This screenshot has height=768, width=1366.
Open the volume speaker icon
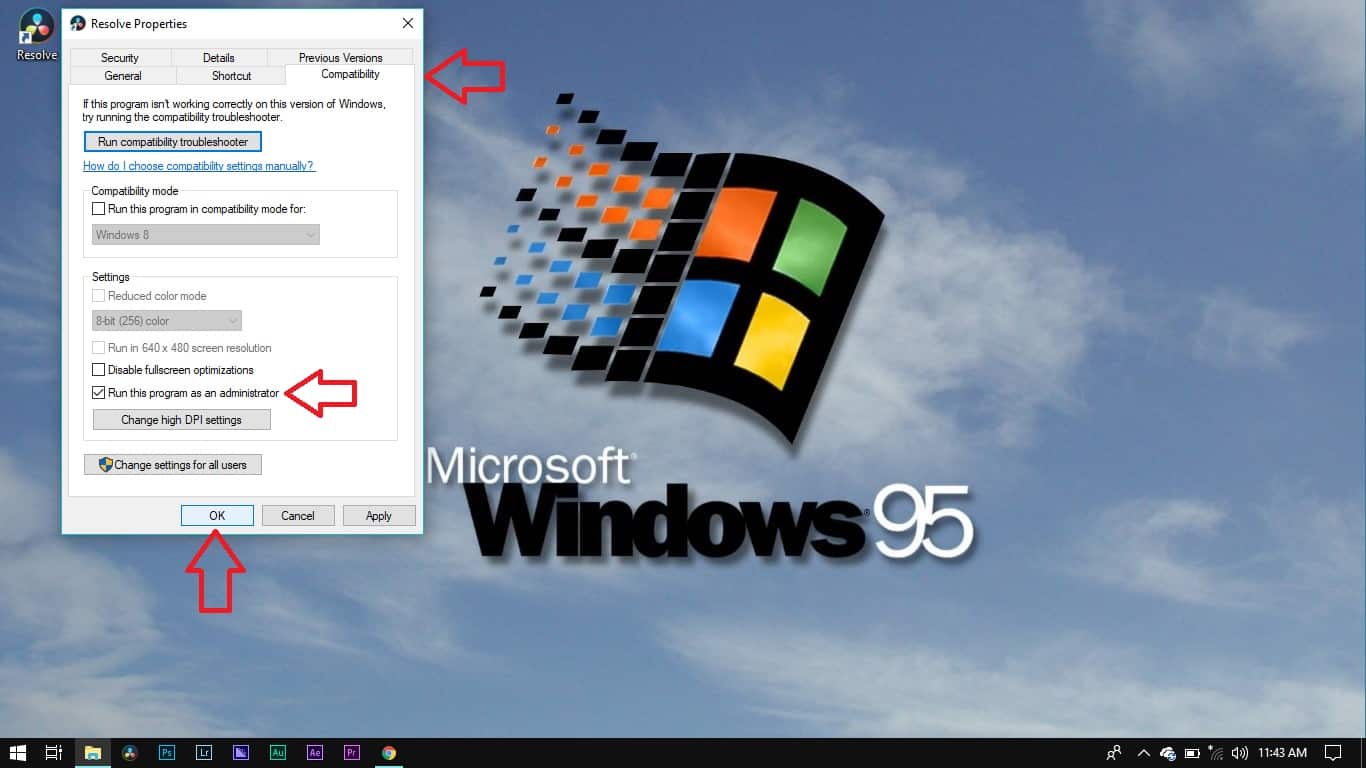click(1240, 753)
